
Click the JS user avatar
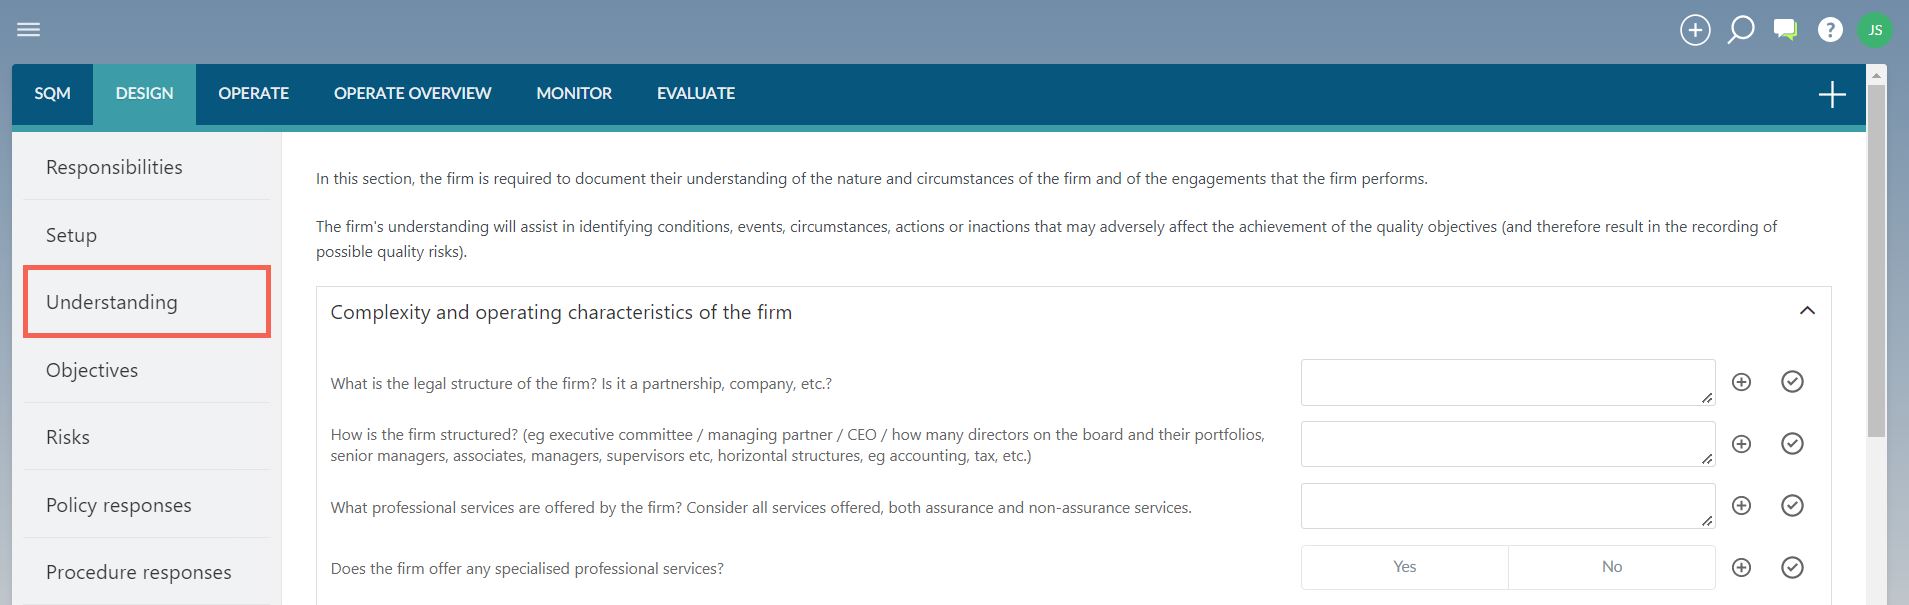(1875, 30)
